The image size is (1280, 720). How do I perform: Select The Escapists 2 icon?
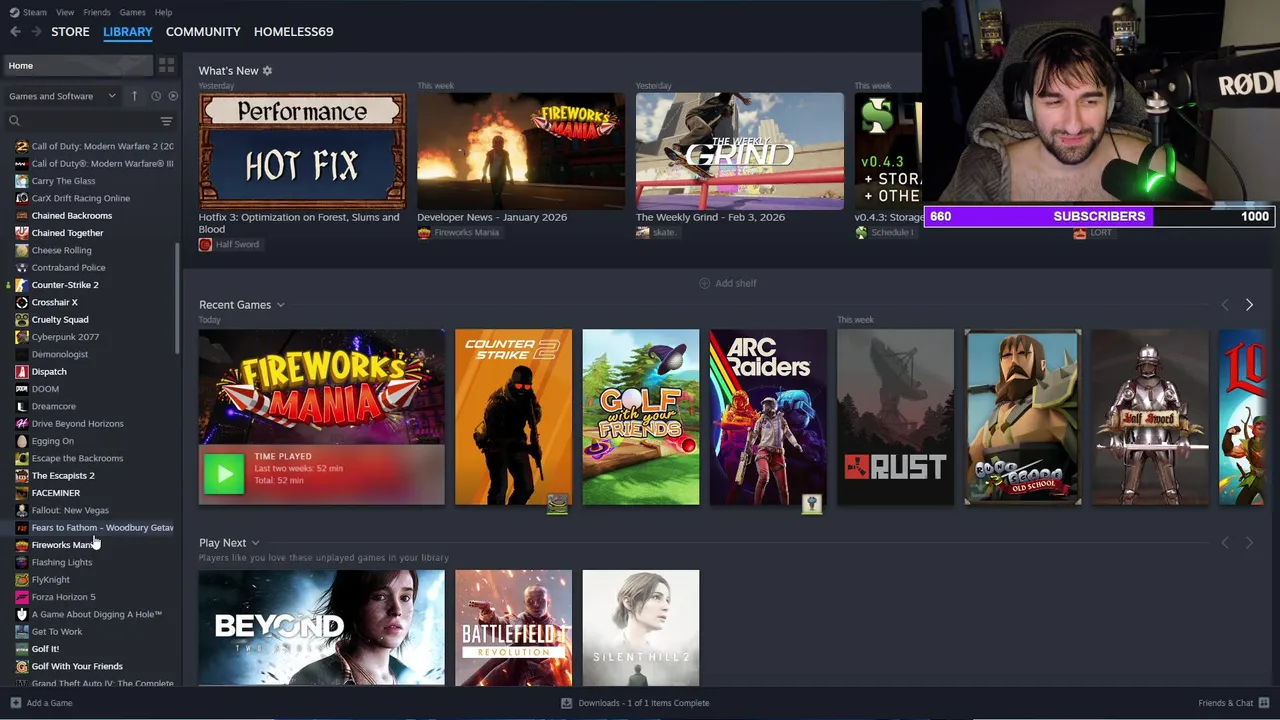pyautogui.click(x=22, y=476)
